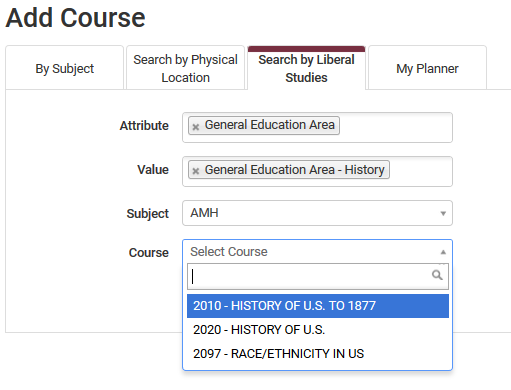
Task: Open the AMH subject dropdown
Action: pyautogui.click(x=317, y=213)
